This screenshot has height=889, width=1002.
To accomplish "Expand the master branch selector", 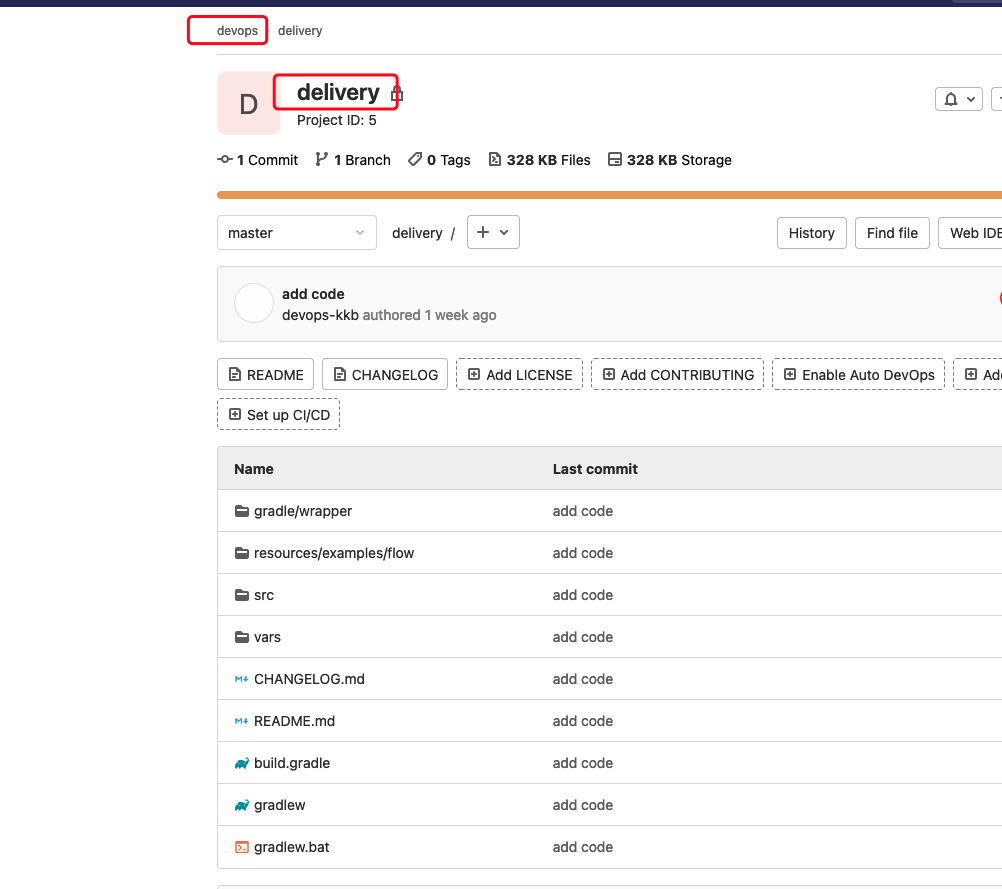I will pos(297,233).
